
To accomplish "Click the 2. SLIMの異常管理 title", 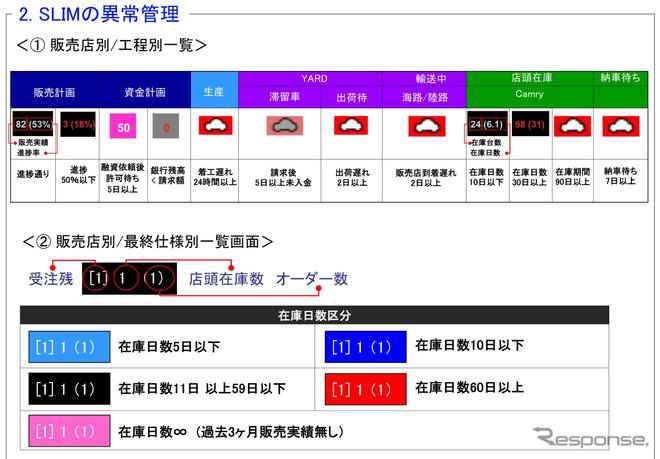I will (99, 14).
